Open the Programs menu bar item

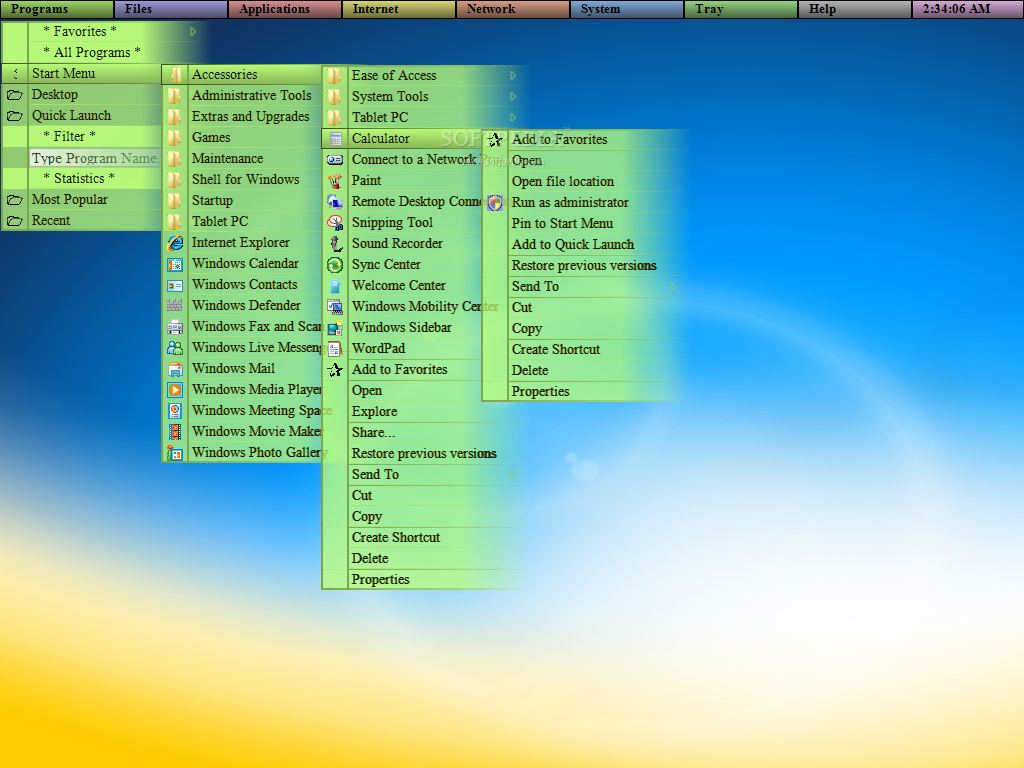pyautogui.click(x=57, y=9)
